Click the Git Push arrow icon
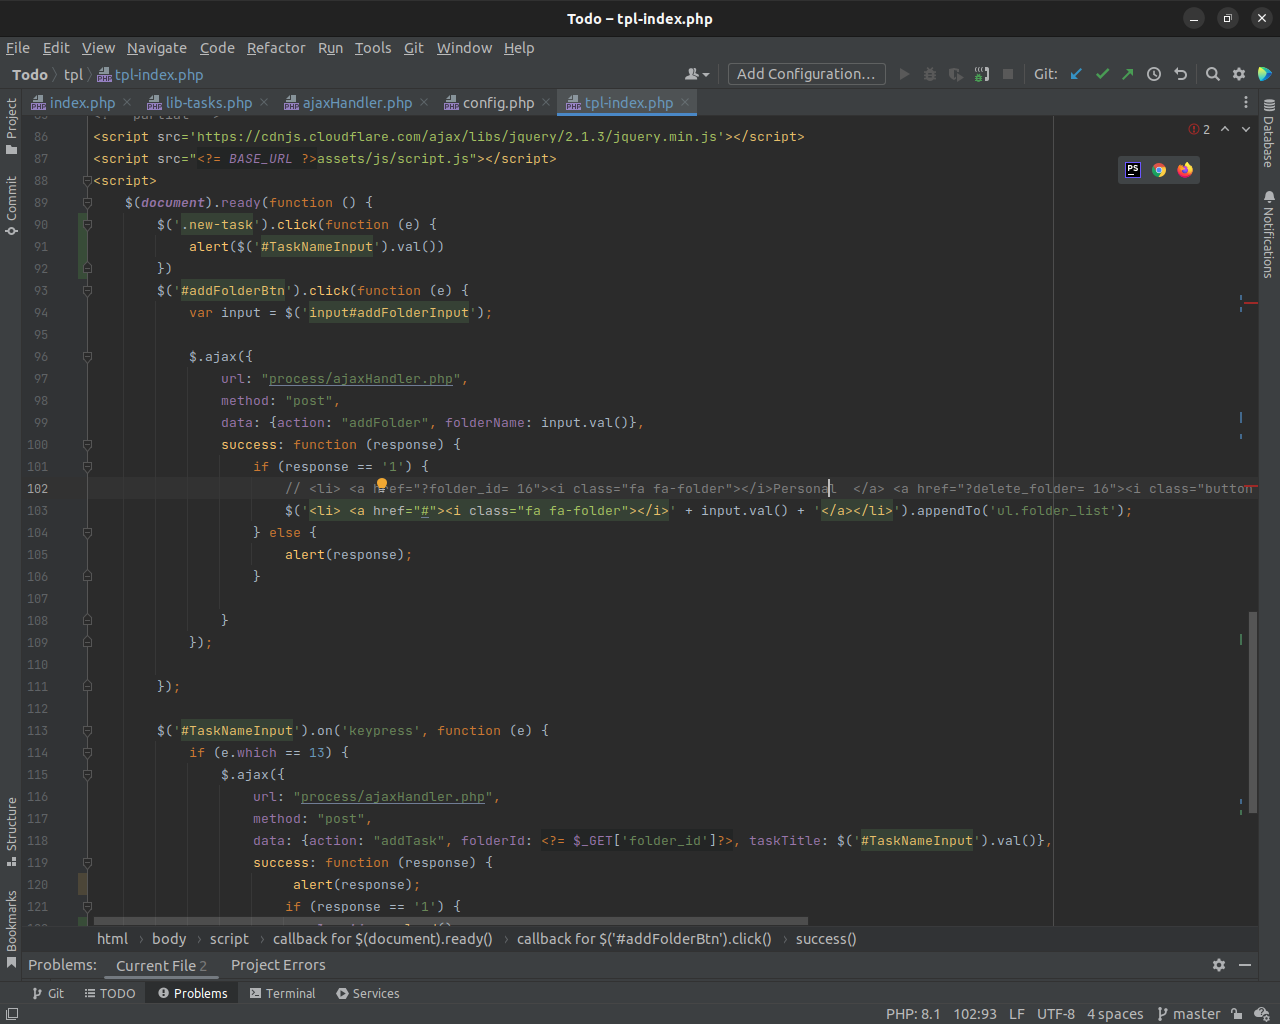This screenshot has height=1024, width=1280. [x=1127, y=74]
